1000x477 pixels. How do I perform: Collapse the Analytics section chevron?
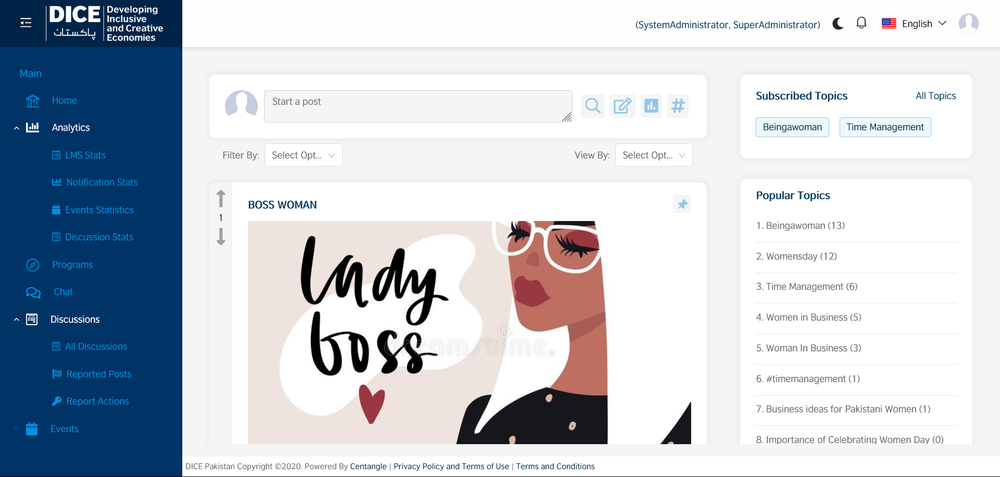[x=16, y=128]
